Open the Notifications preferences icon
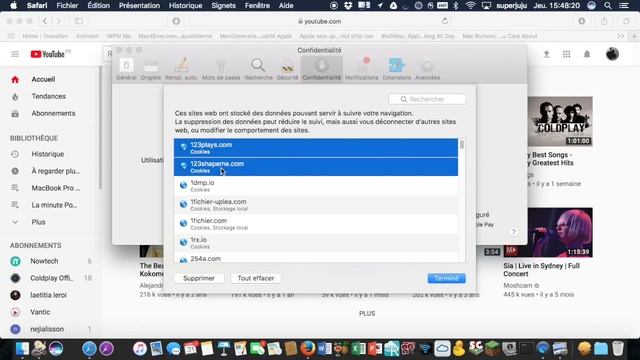 (362, 69)
